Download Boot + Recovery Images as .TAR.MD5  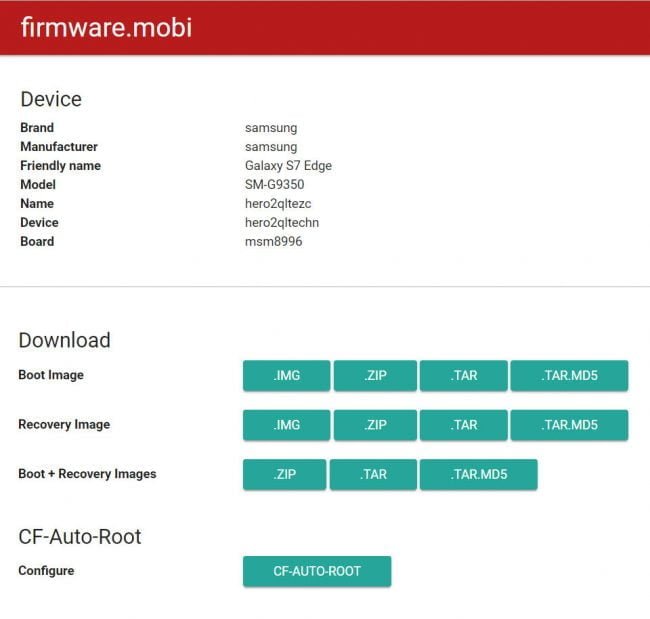(478, 474)
